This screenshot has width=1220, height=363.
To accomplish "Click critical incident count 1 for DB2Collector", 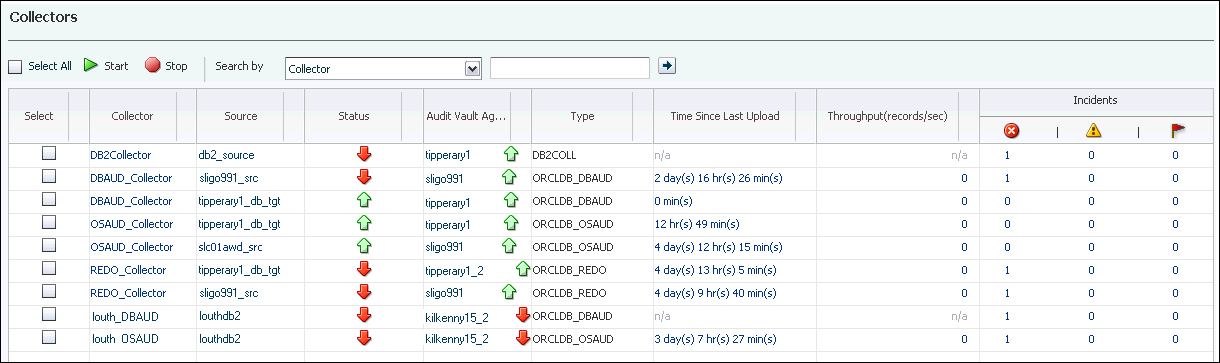I will (1007, 155).
